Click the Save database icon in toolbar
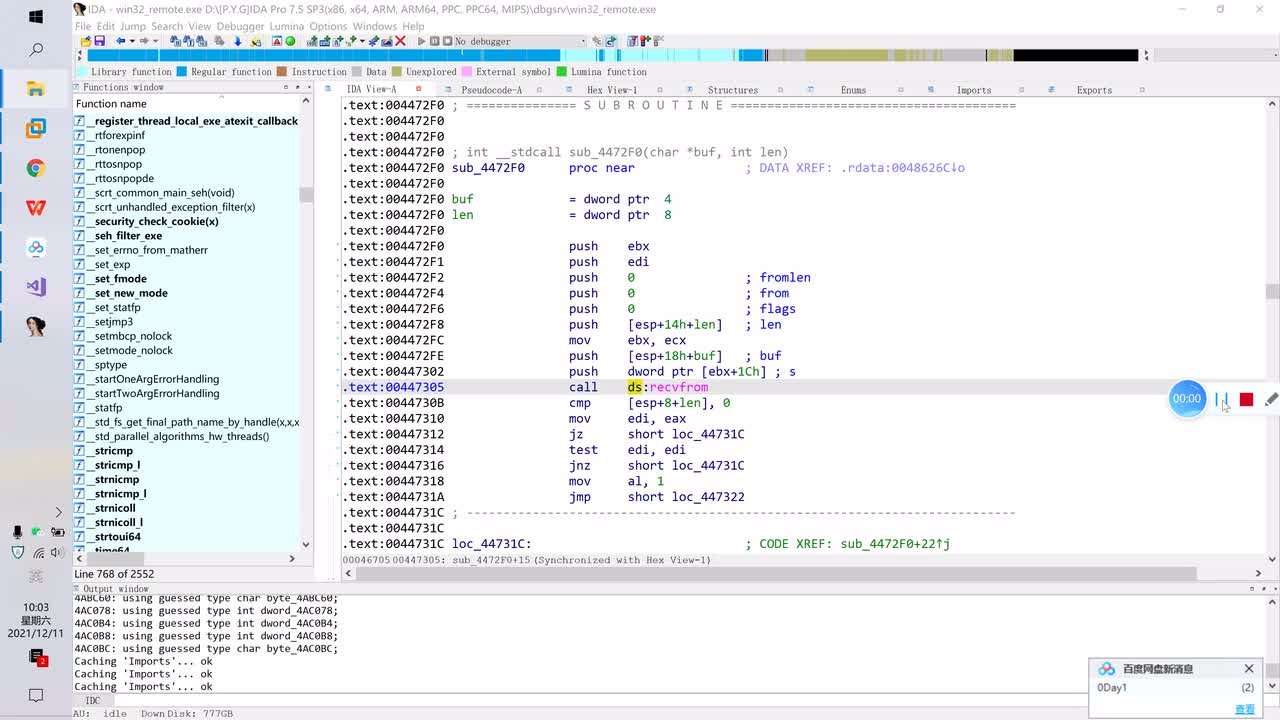This screenshot has width=1280, height=720. [x=99, y=41]
